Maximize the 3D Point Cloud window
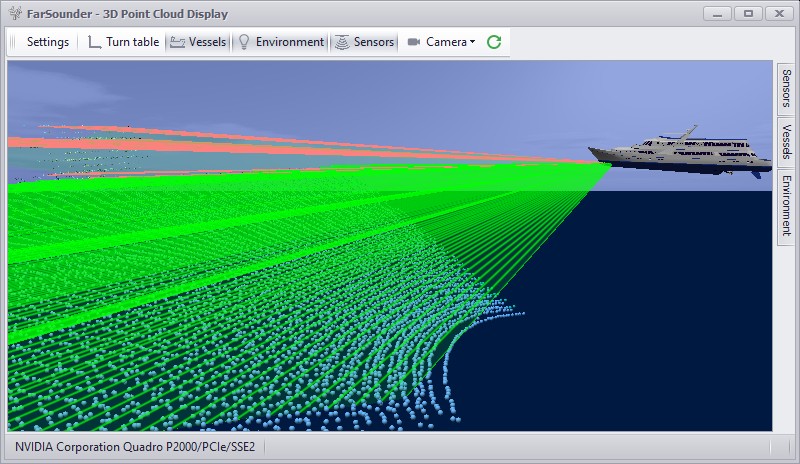Image resolution: width=800 pixels, height=464 pixels. pyautogui.click(x=748, y=13)
